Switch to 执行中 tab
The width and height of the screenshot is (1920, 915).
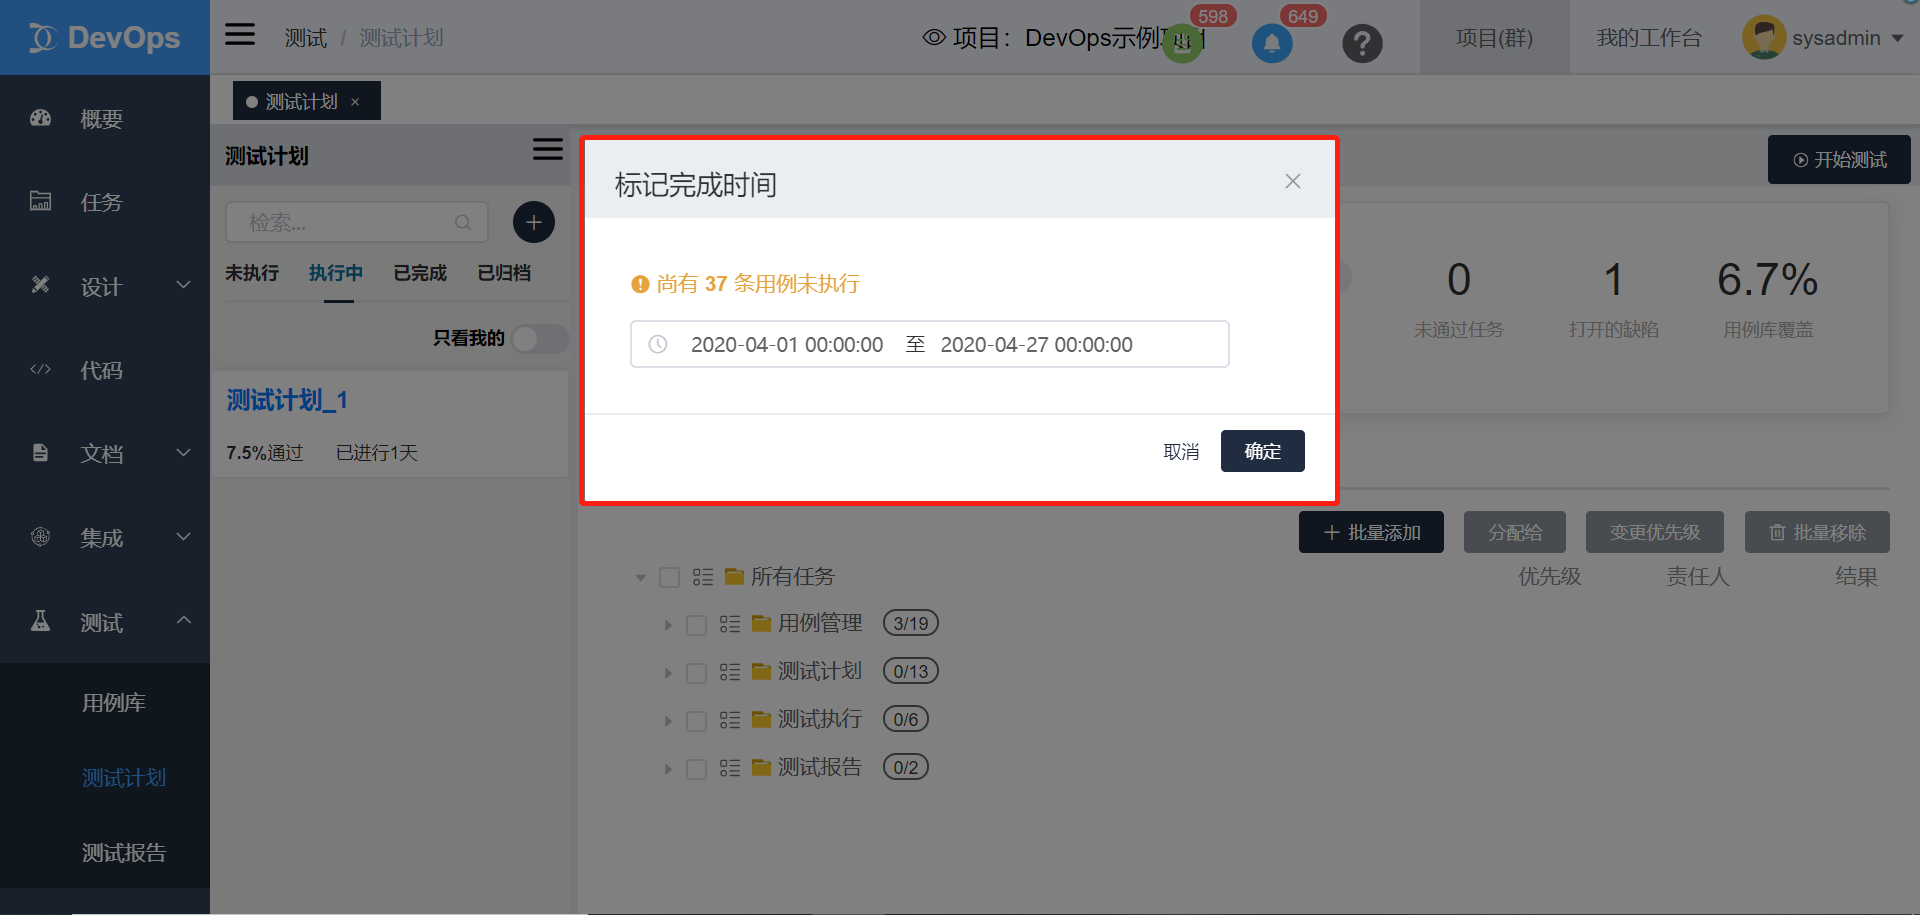[336, 273]
